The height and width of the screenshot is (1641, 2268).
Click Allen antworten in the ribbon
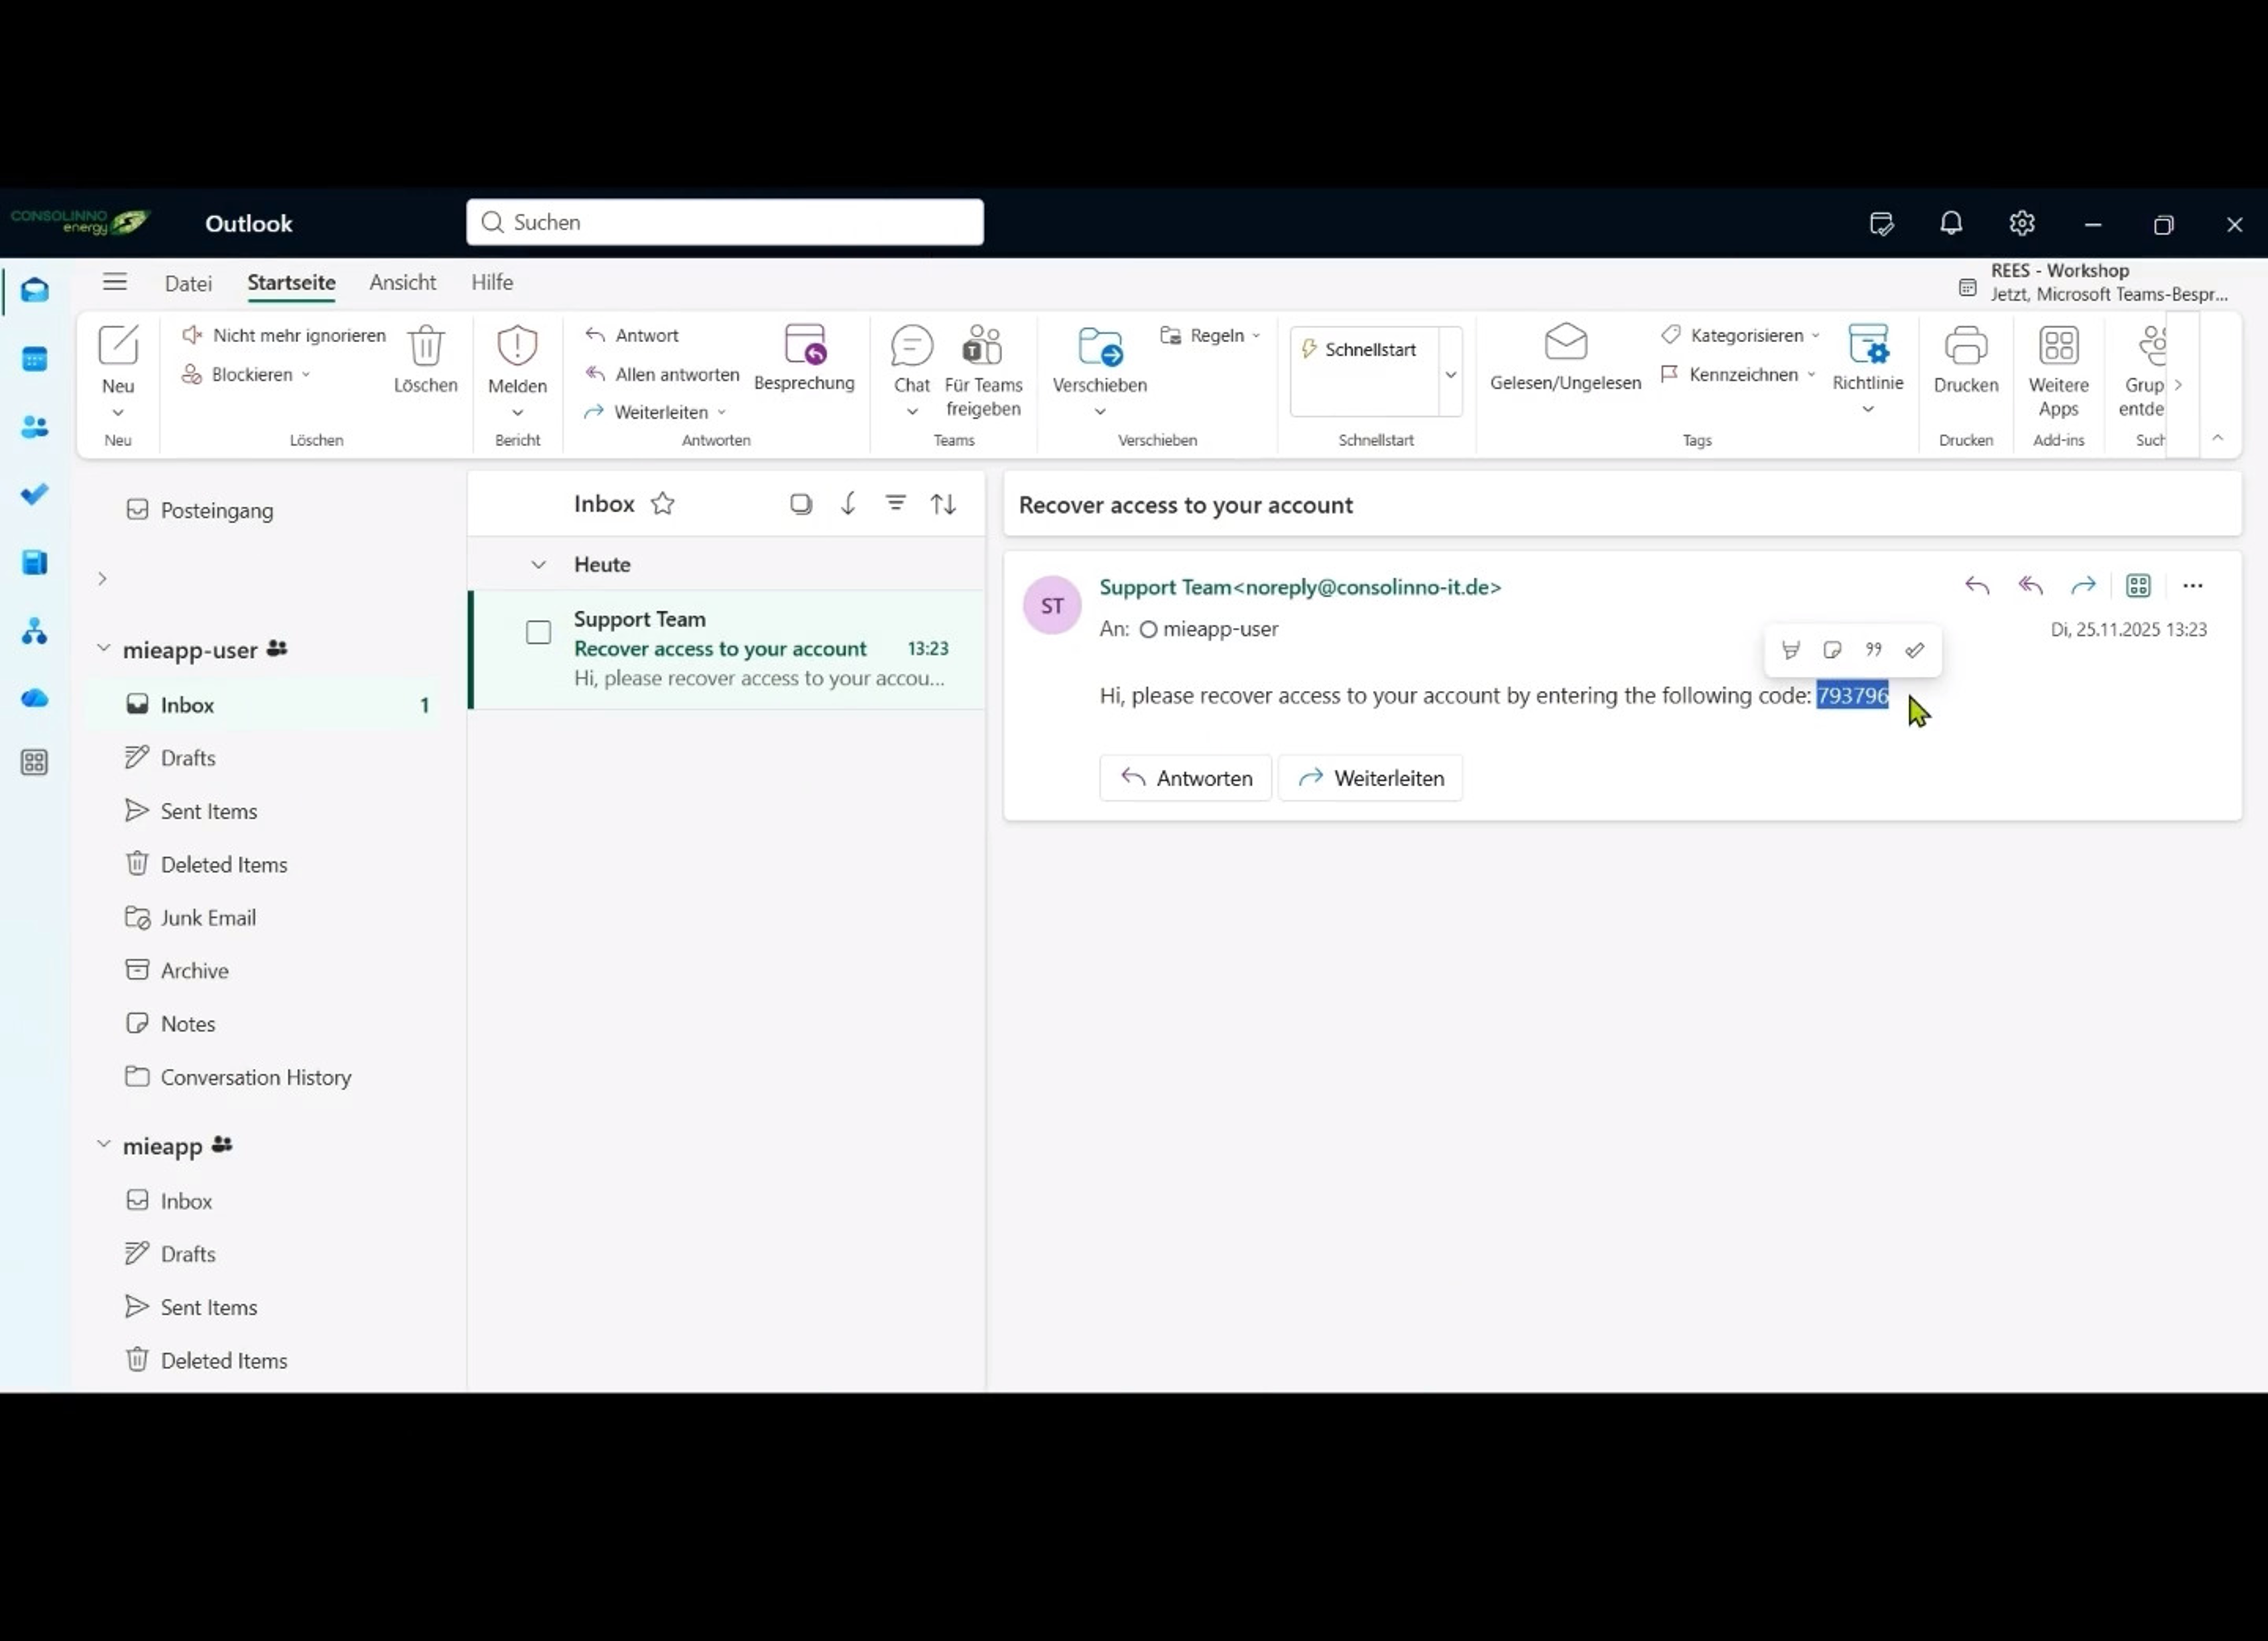pos(662,374)
